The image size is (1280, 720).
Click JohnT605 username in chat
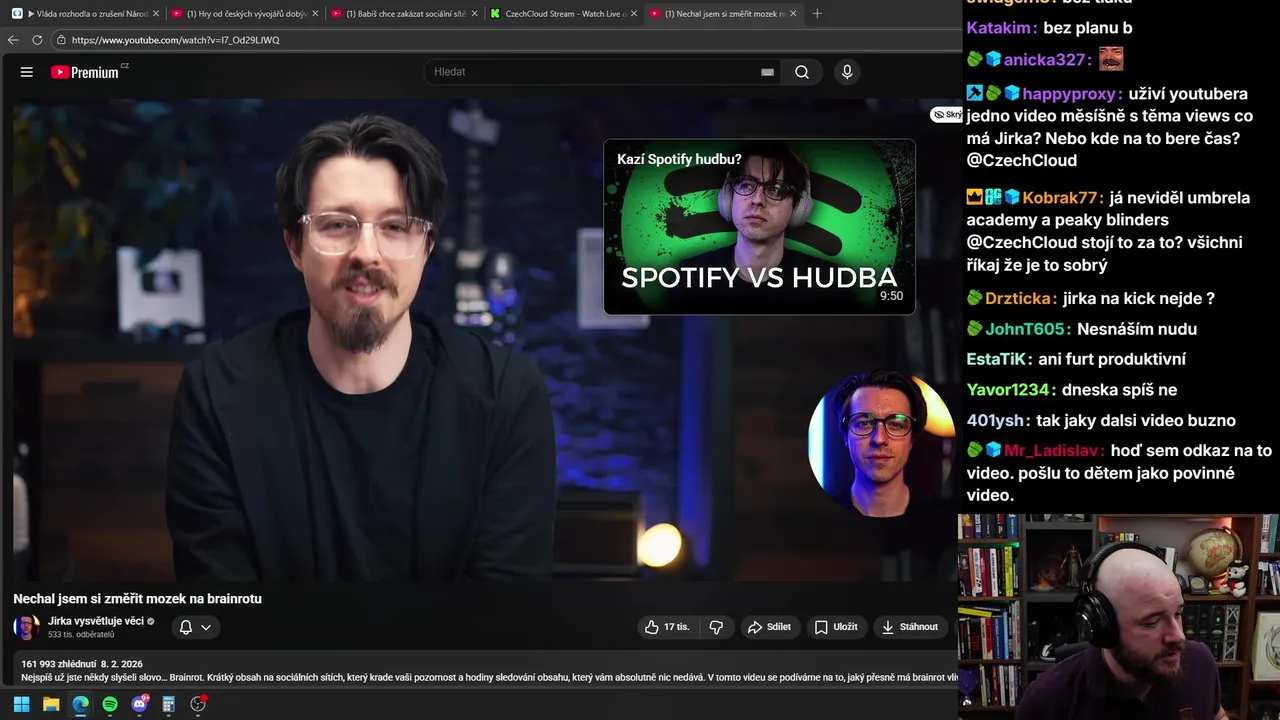(1027, 329)
